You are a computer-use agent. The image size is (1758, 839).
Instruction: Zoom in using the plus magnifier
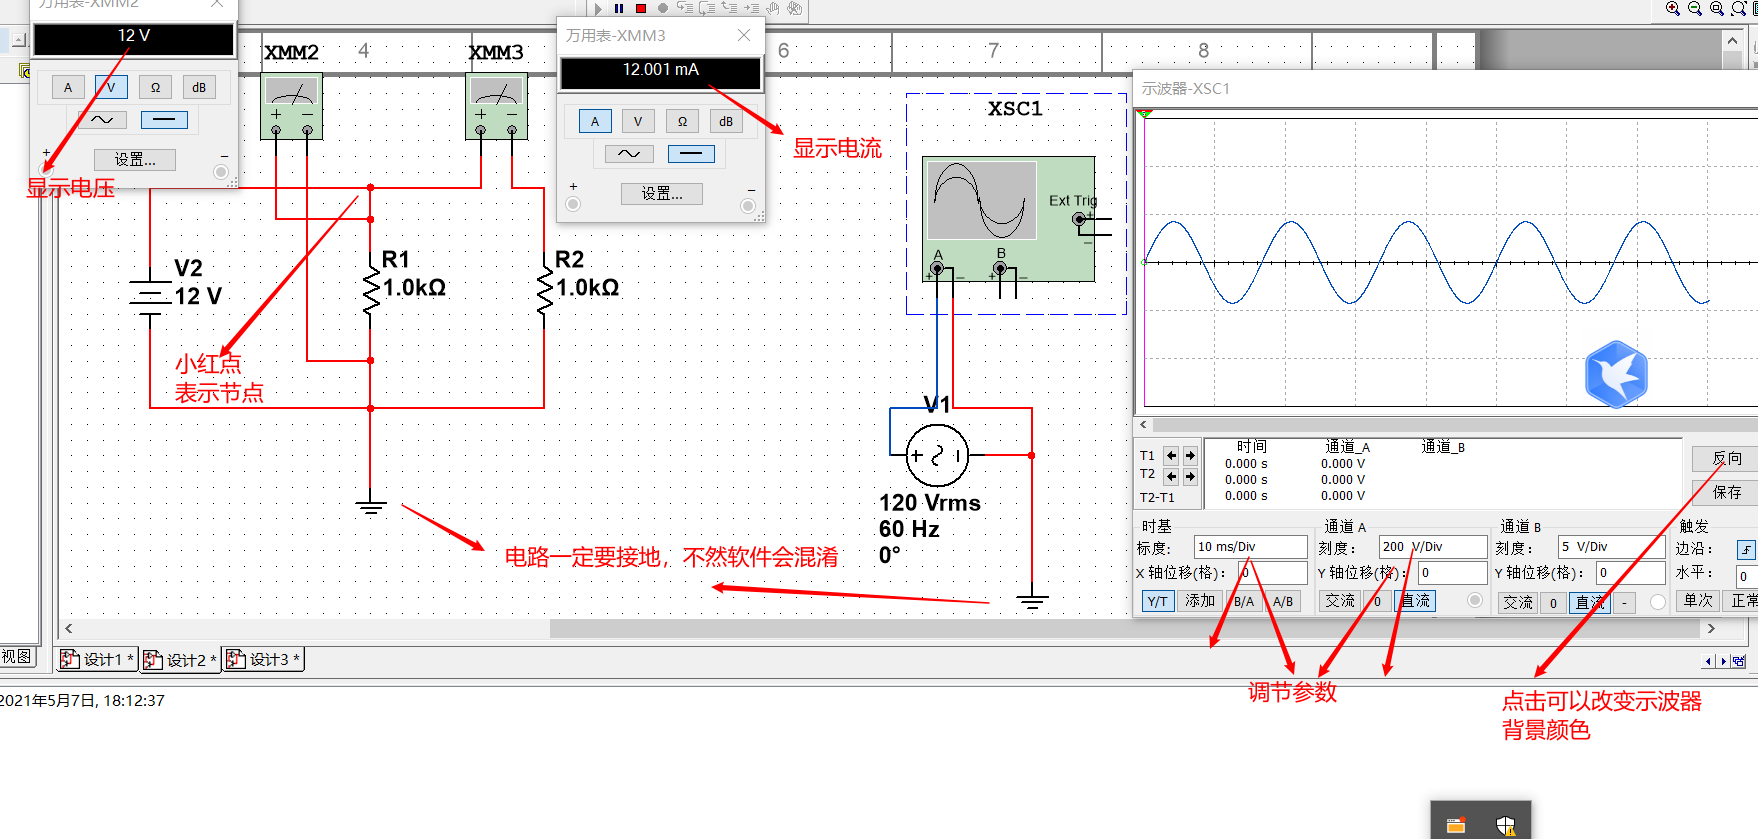click(x=1673, y=8)
